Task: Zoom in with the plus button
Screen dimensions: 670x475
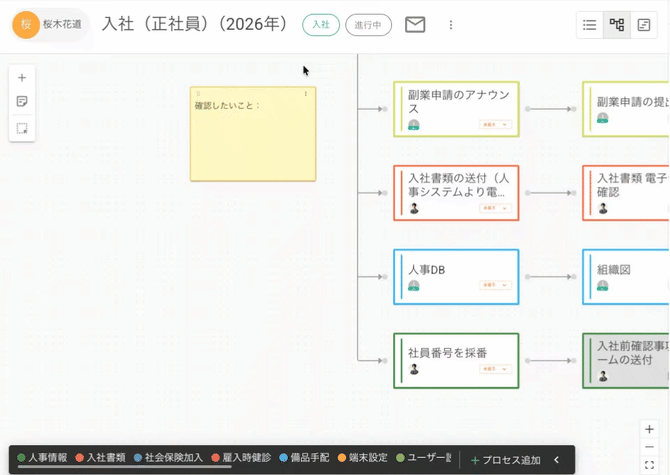Action: tap(649, 429)
